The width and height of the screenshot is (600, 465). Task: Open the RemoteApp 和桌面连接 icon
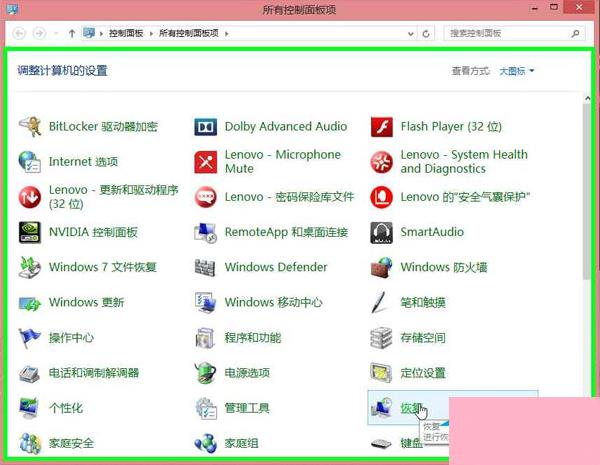[x=205, y=232]
